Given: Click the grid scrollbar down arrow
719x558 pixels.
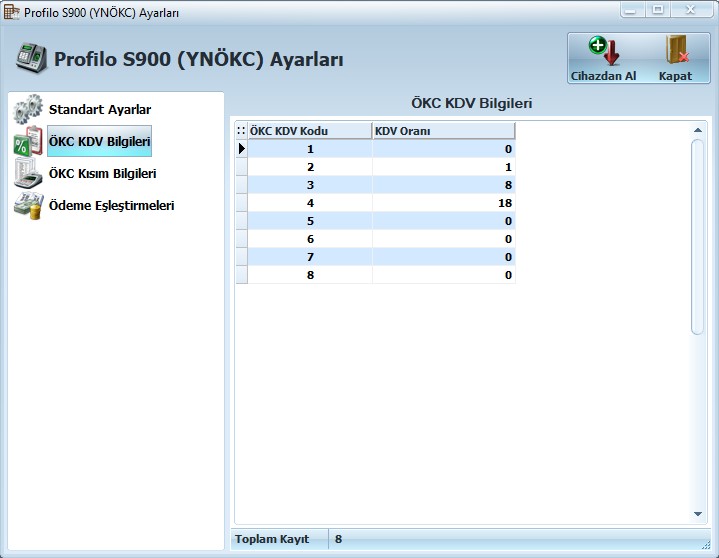Looking at the screenshot, I should pyautogui.click(x=697, y=514).
